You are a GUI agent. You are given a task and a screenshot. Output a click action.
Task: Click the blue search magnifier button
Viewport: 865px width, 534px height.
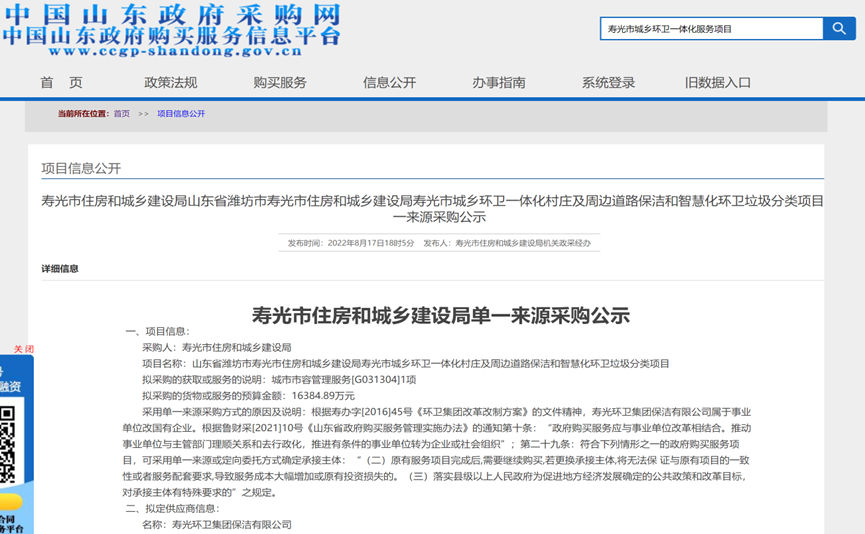pyautogui.click(x=839, y=29)
